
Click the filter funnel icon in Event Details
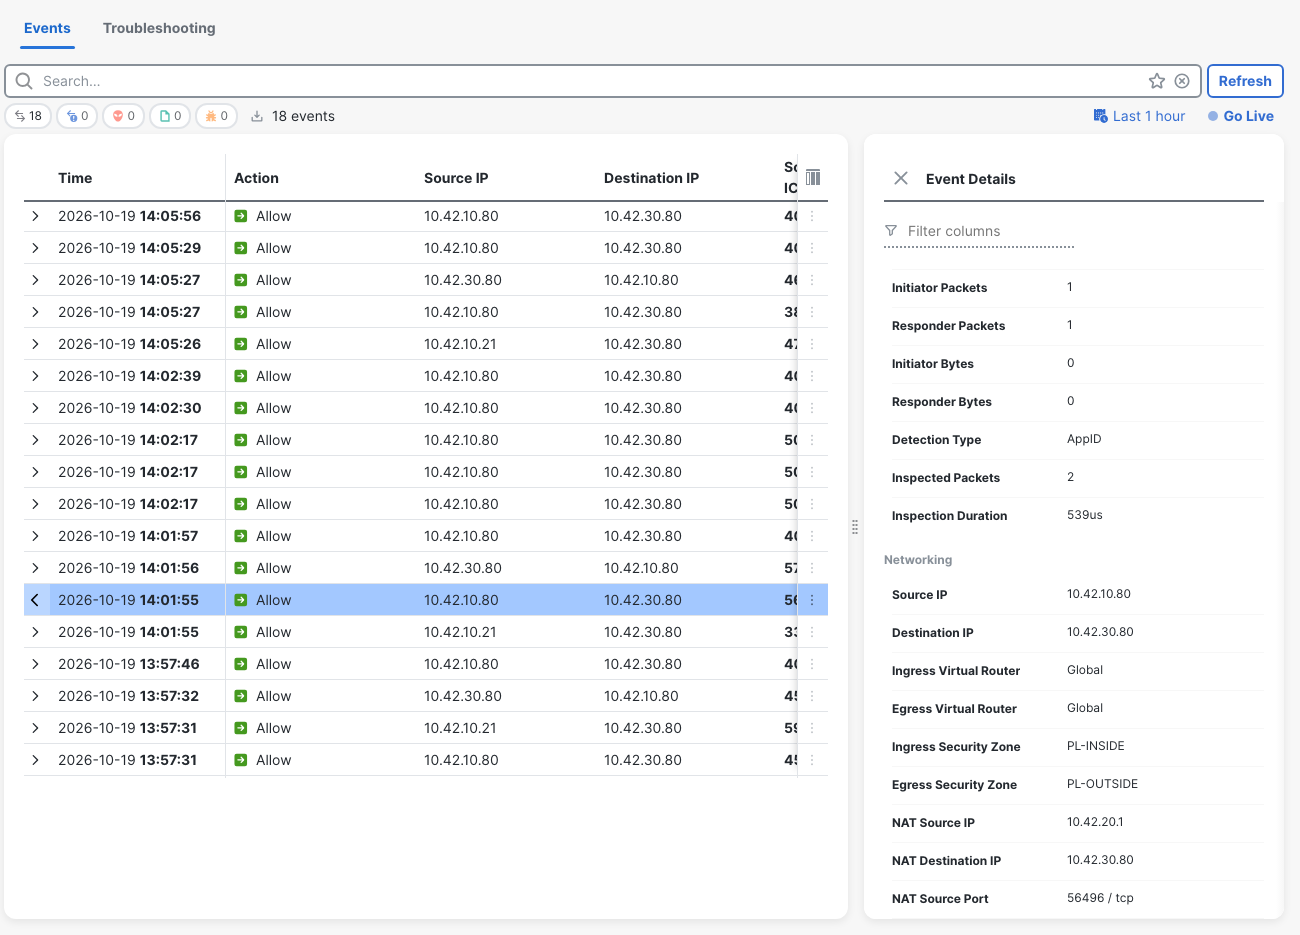[891, 231]
